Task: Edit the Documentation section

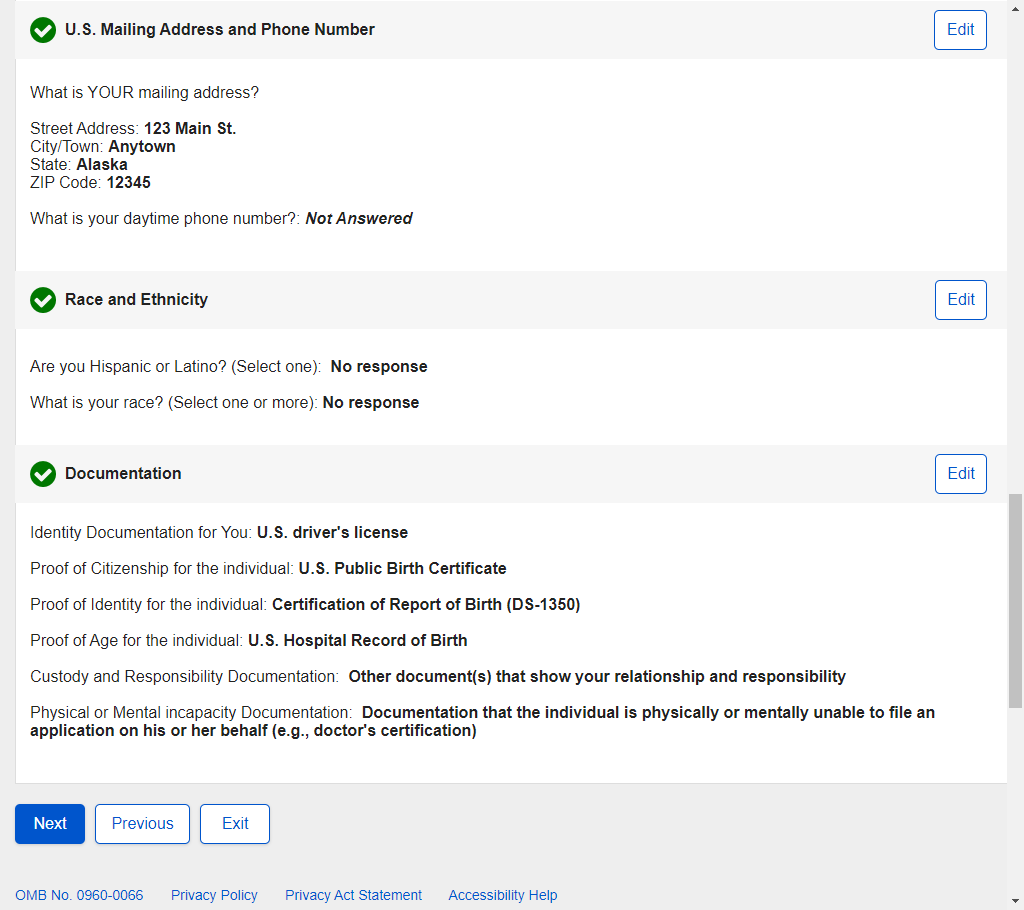Action: 960,474
